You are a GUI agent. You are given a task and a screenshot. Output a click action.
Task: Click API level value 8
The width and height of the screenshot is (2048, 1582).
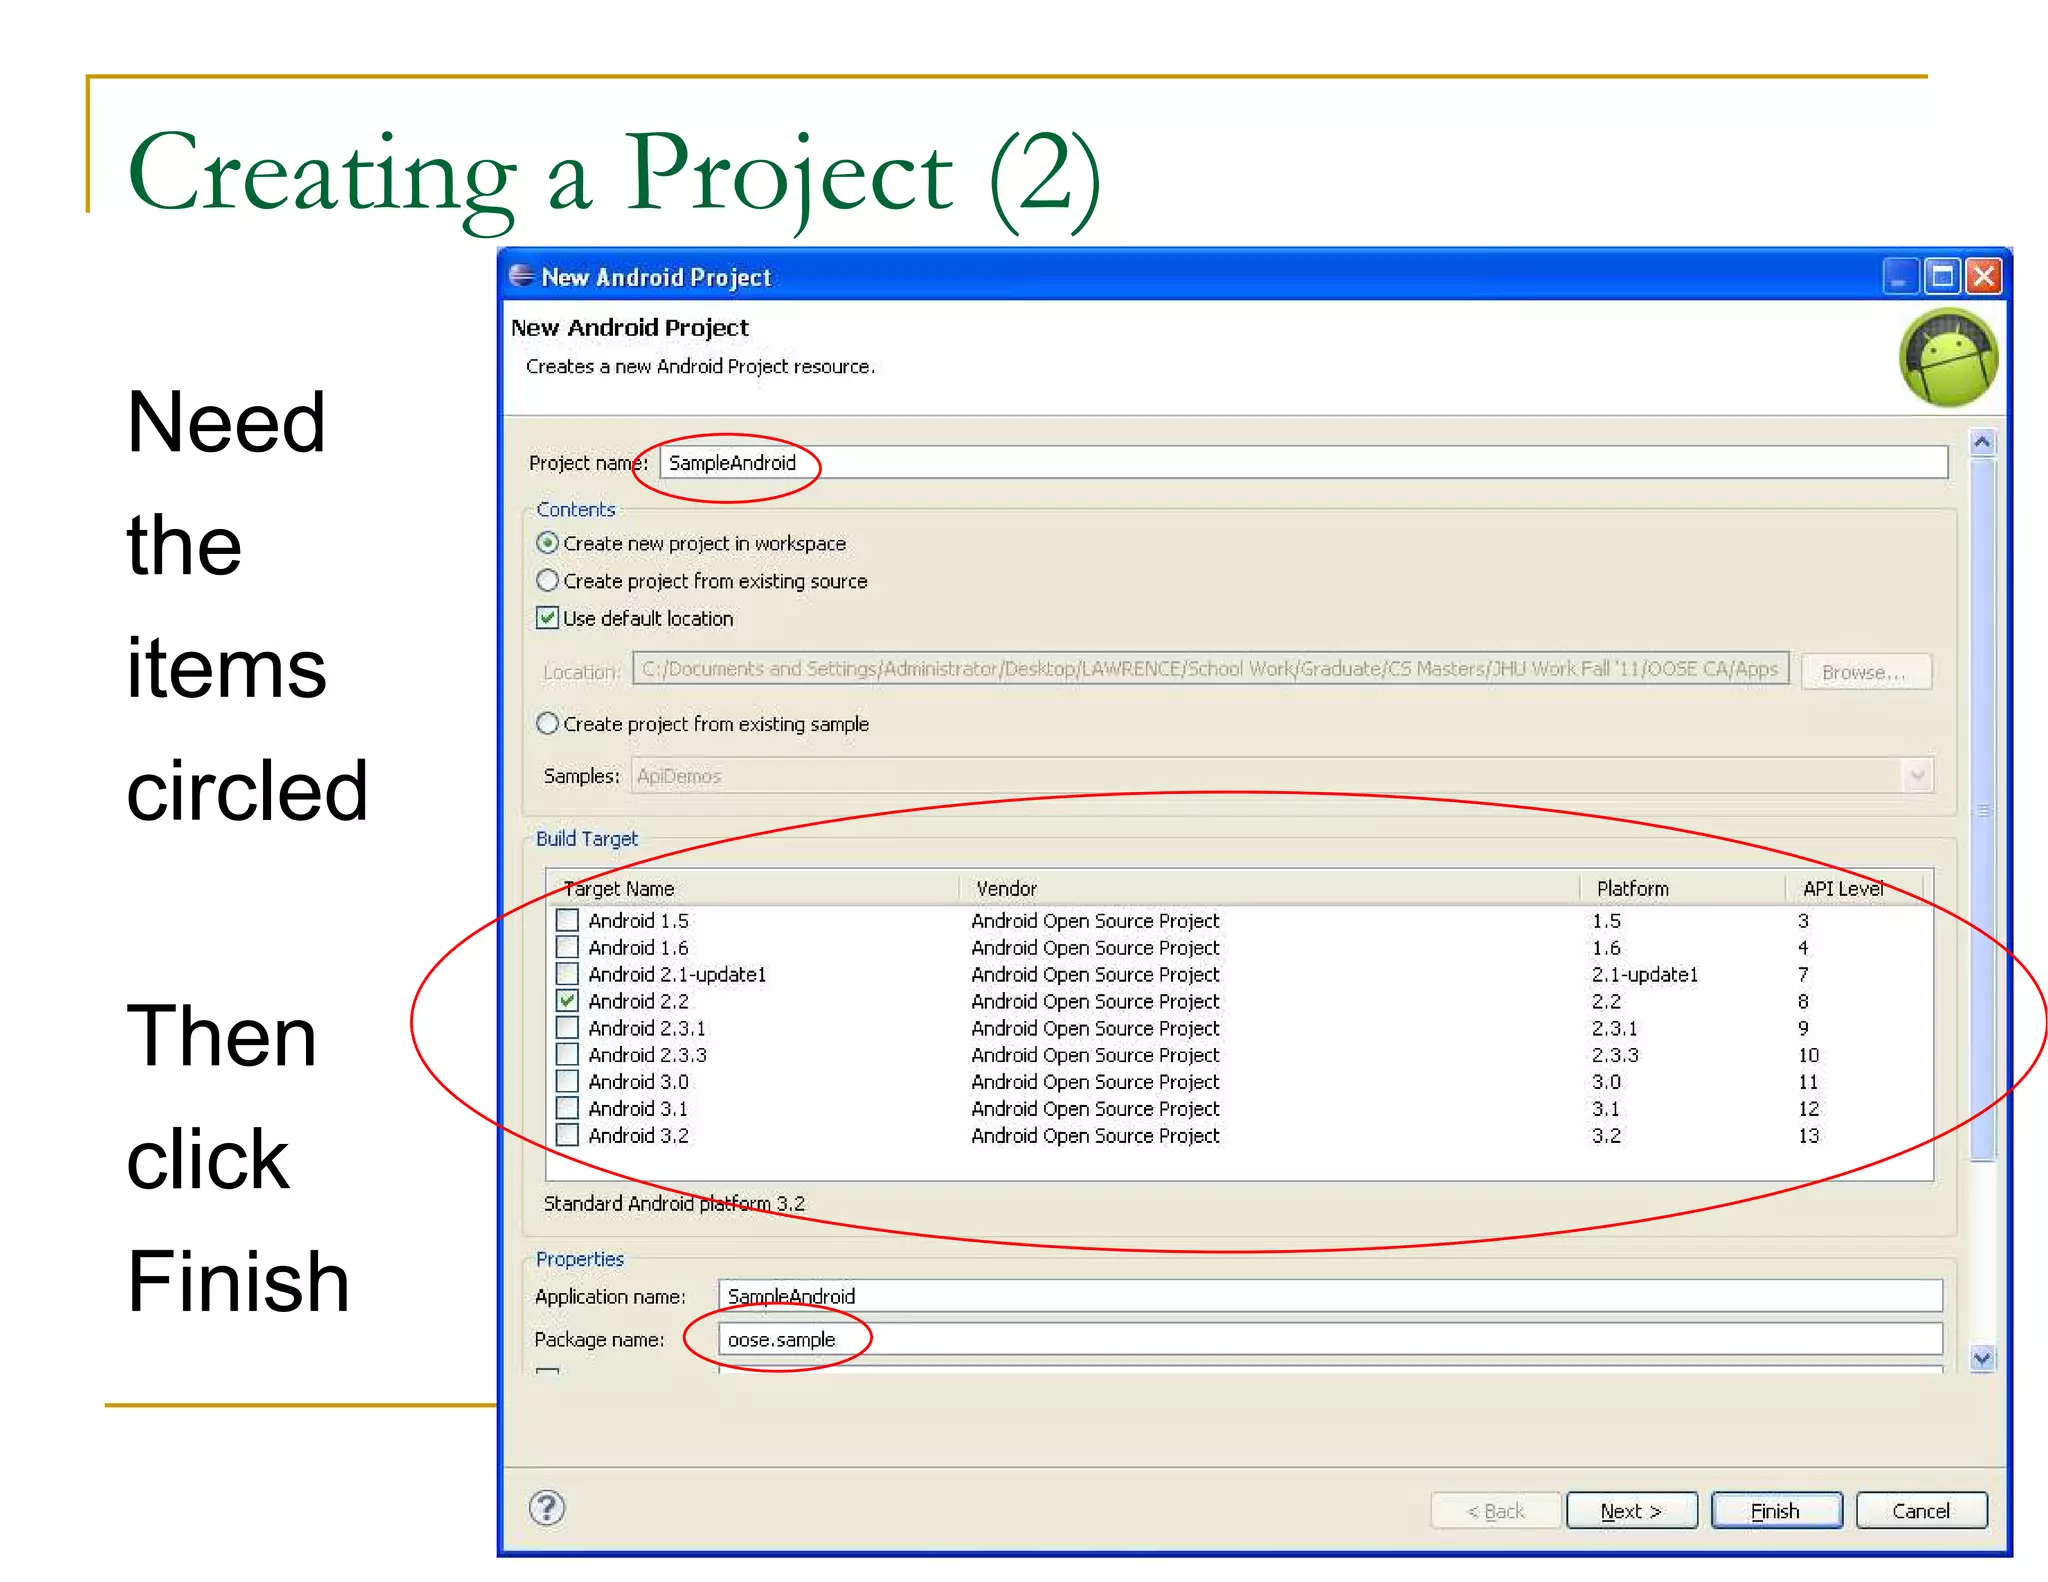tap(1803, 1001)
